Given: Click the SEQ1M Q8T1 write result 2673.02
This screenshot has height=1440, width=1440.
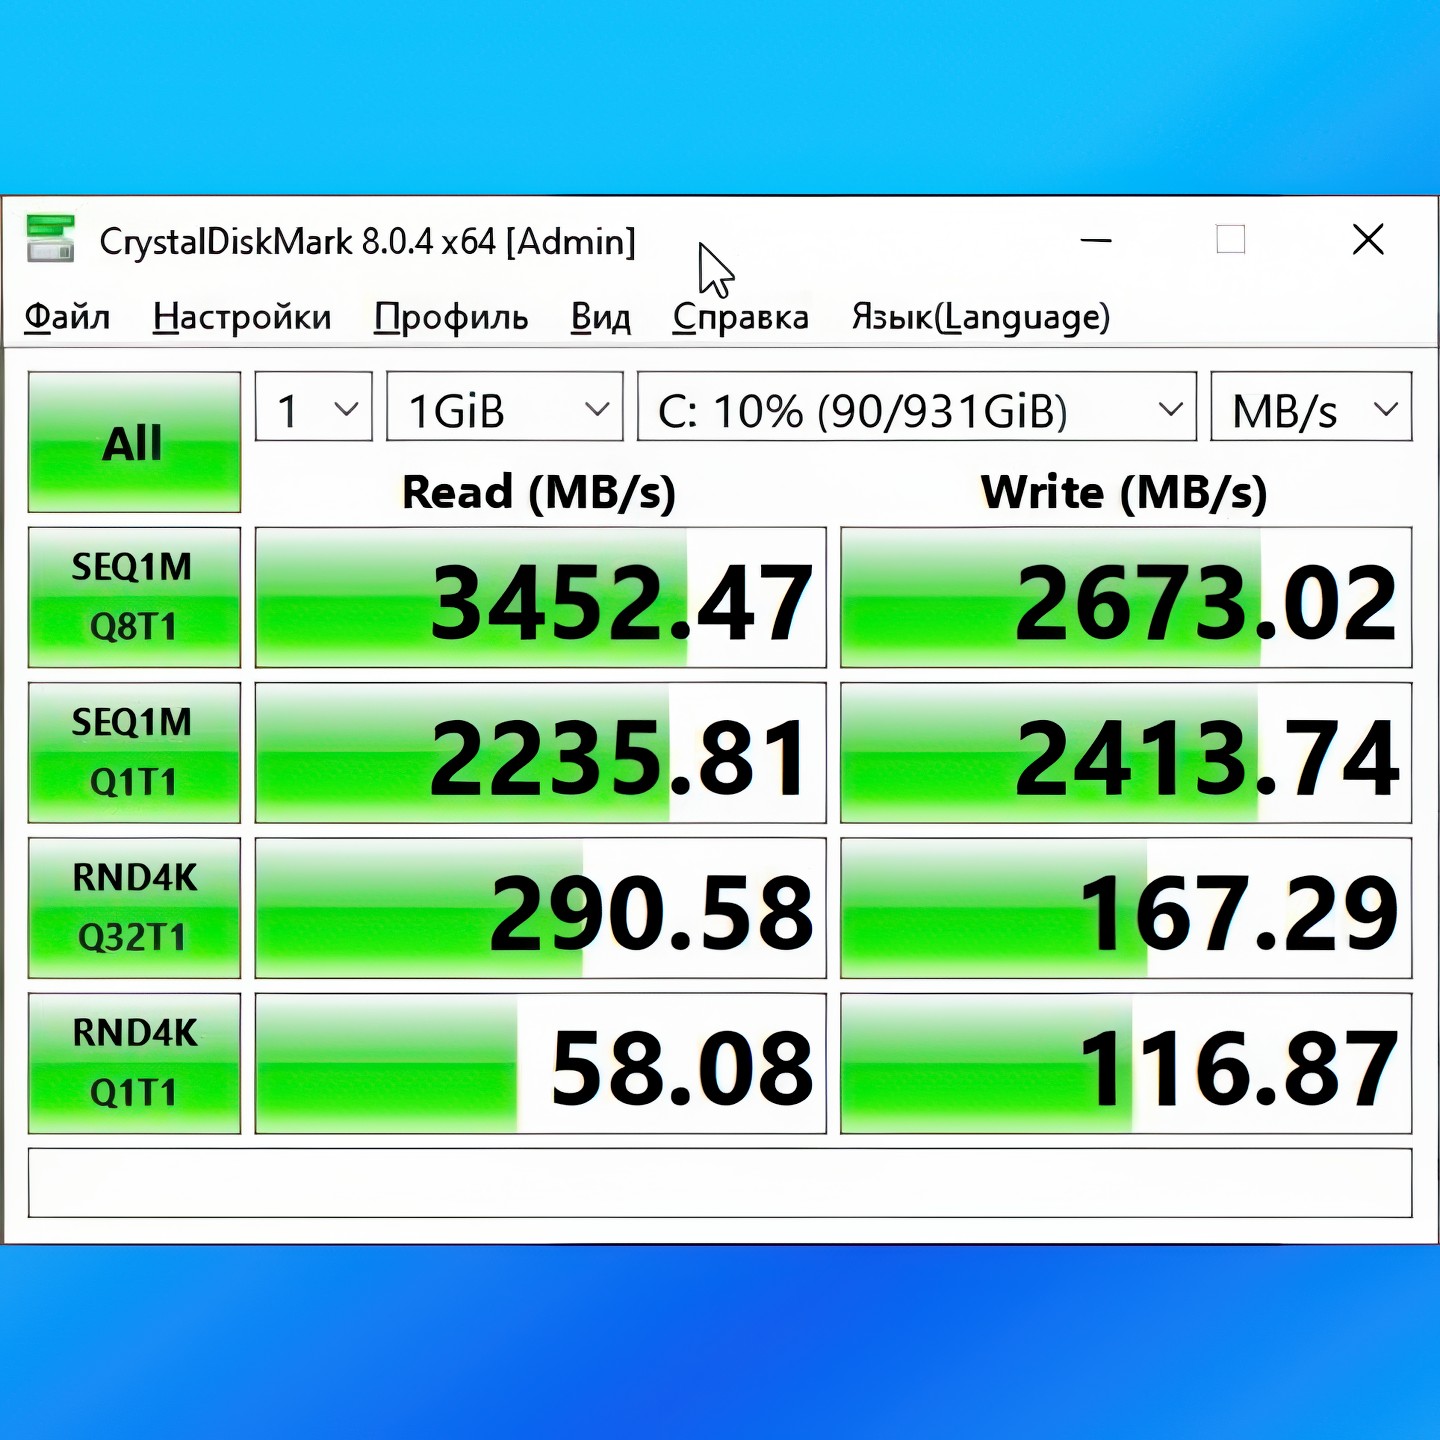Looking at the screenshot, I should click(x=1126, y=597).
